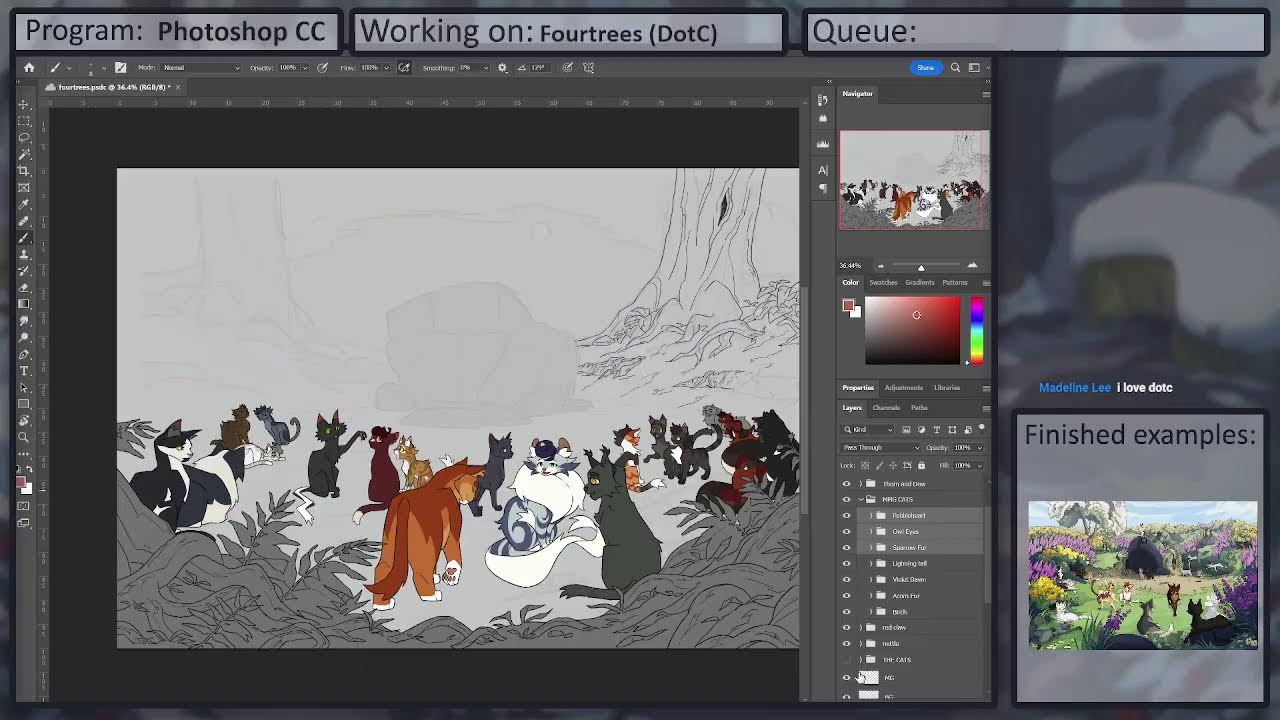Viewport: 1280px width, 720px height.
Task: Open smoothing options gear icon
Action: [502, 68]
